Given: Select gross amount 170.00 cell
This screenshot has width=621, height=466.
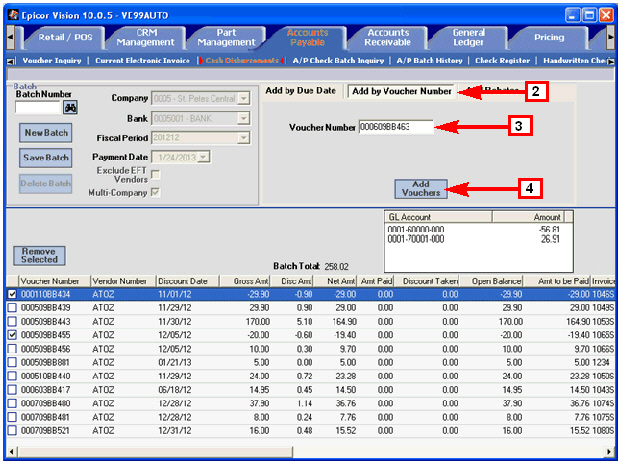Looking at the screenshot, I should (257, 321).
